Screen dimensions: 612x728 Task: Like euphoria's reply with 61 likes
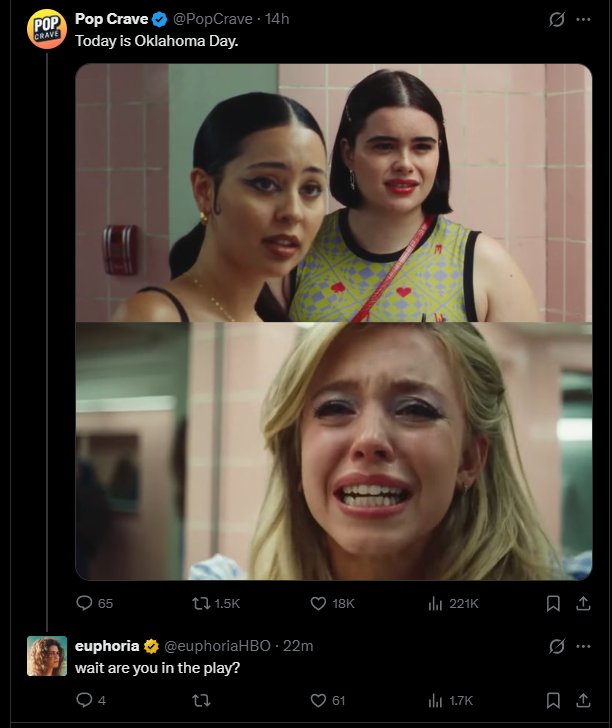[x=327, y=700]
